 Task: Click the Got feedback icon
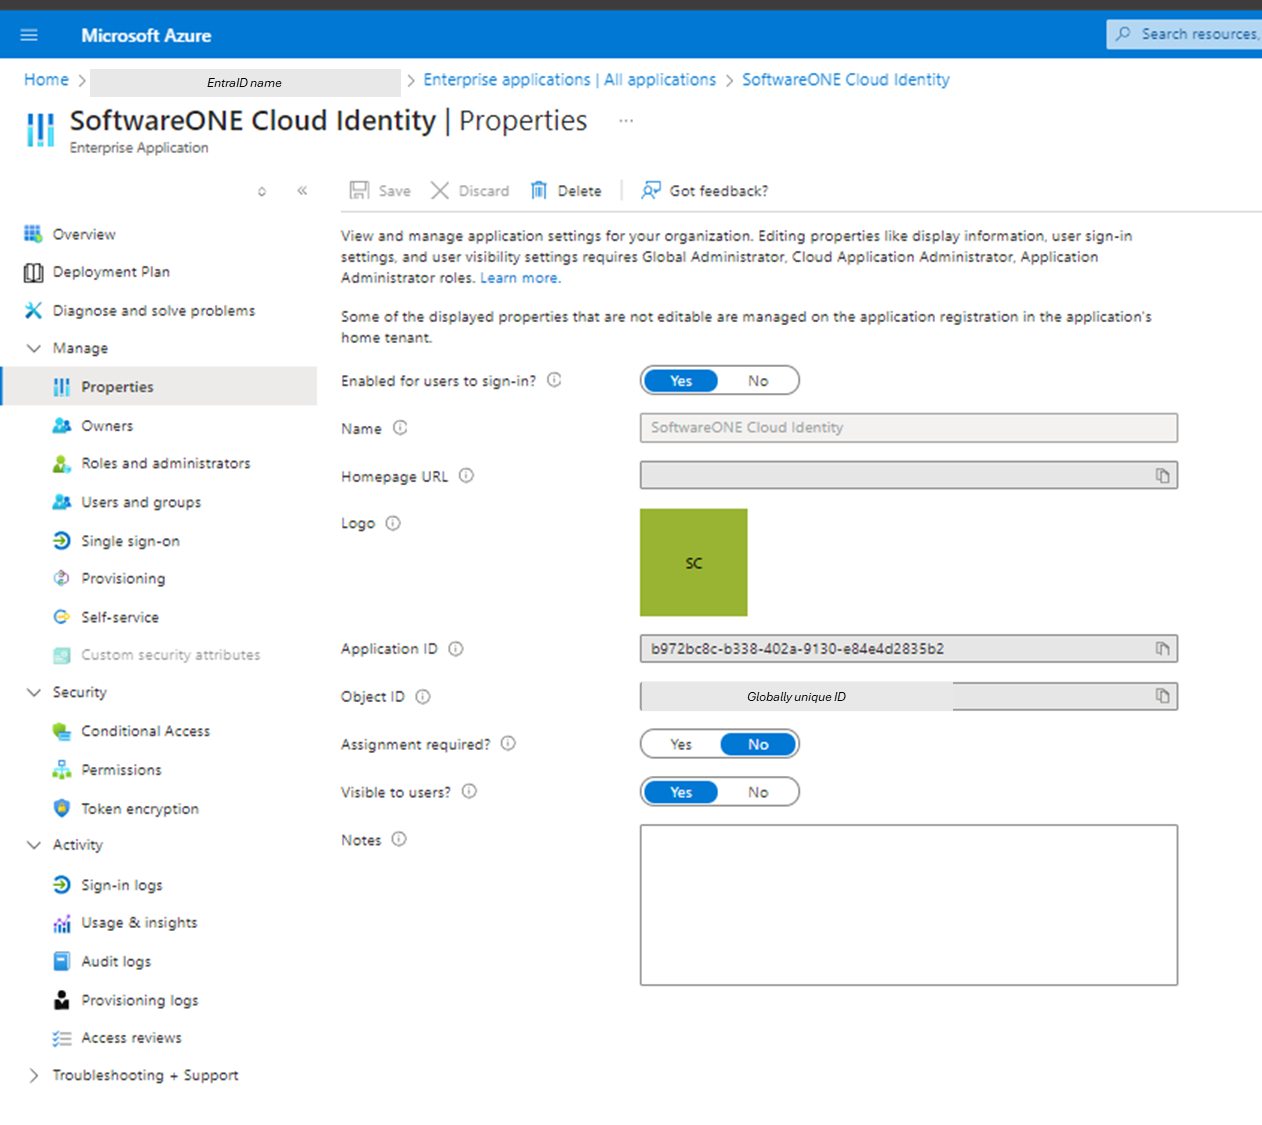[651, 190]
